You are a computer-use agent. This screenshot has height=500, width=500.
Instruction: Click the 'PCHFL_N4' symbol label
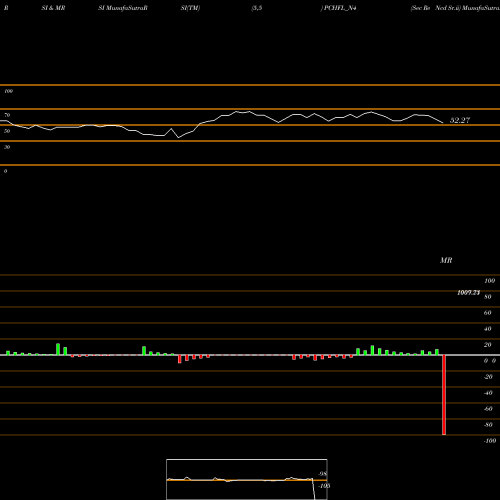pos(340,8)
